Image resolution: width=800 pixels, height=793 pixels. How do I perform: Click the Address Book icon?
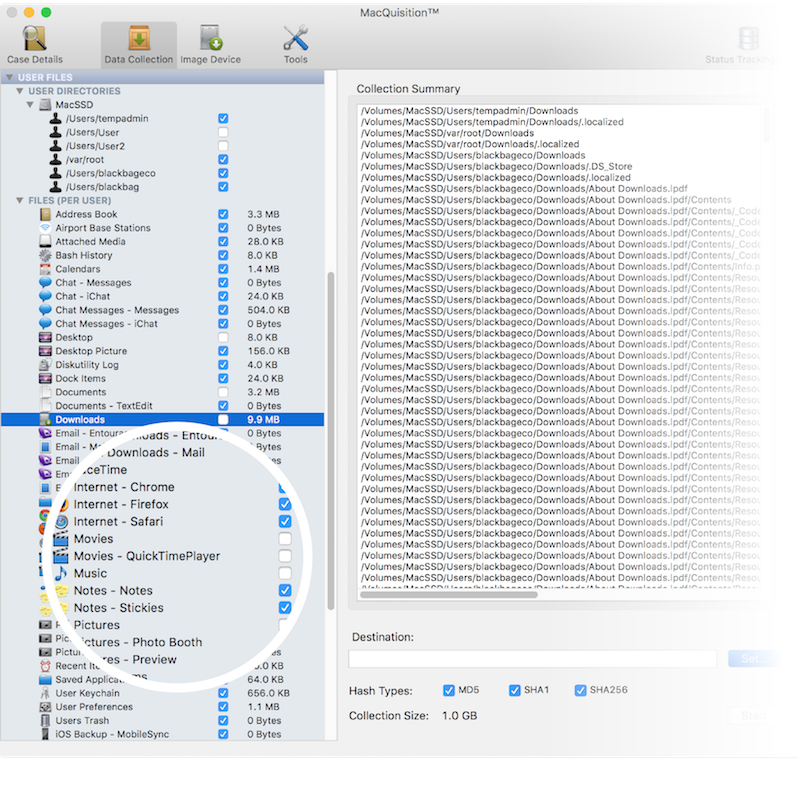pyautogui.click(x=45, y=214)
